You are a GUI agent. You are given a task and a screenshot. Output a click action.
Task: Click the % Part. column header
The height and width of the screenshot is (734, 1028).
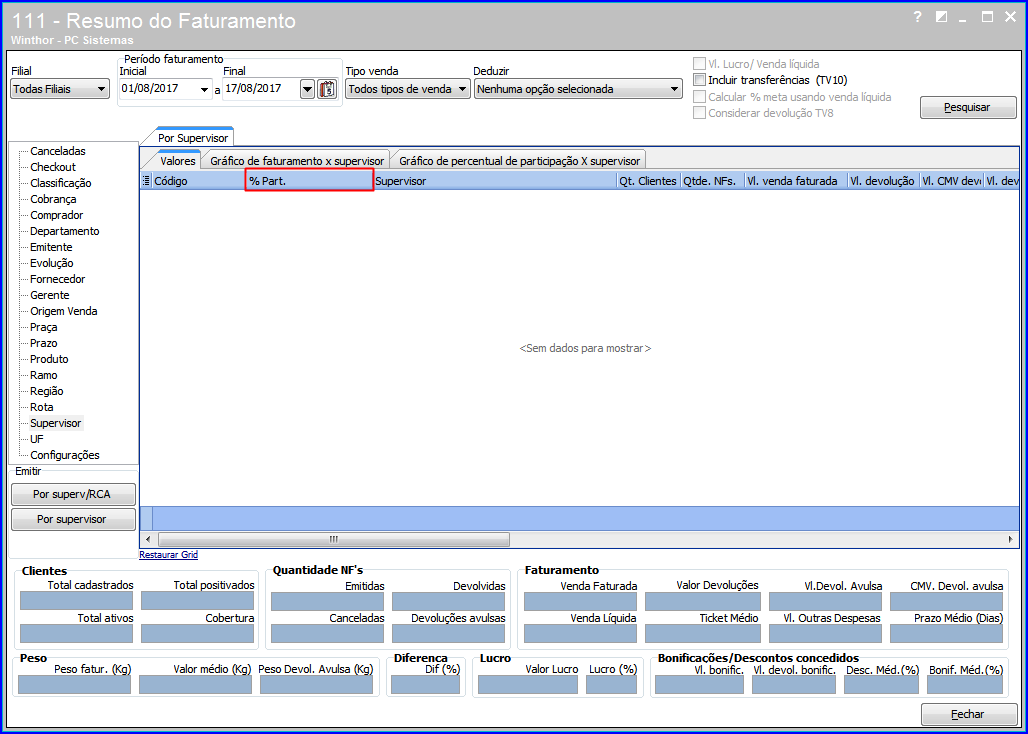pos(309,180)
